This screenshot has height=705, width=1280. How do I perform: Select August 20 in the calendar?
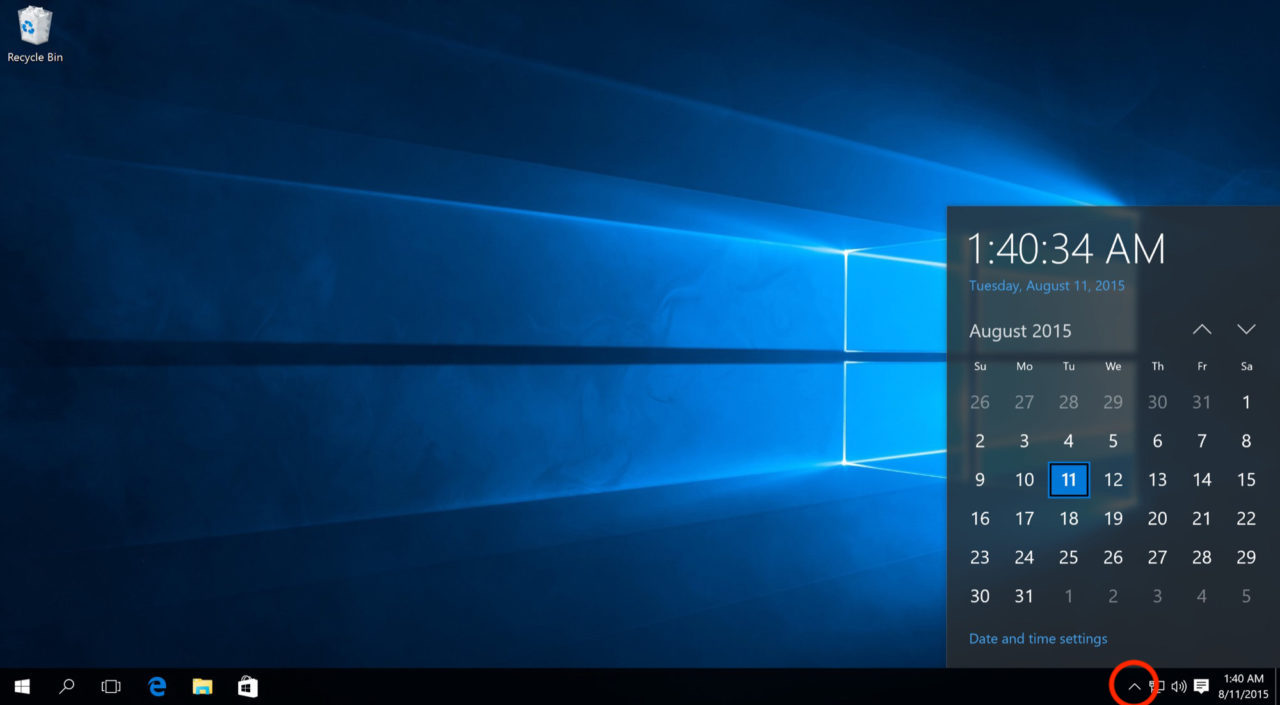click(x=1157, y=519)
